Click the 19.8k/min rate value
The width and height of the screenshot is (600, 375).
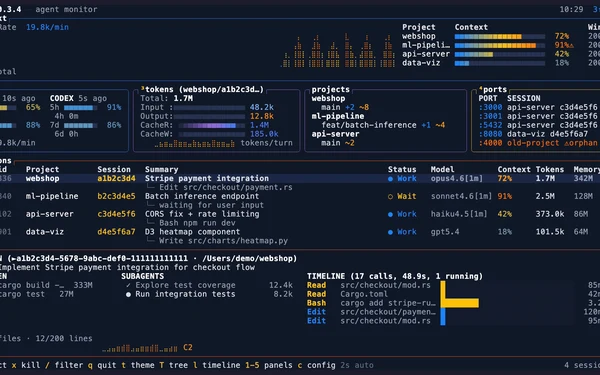[x=47, y=28]
